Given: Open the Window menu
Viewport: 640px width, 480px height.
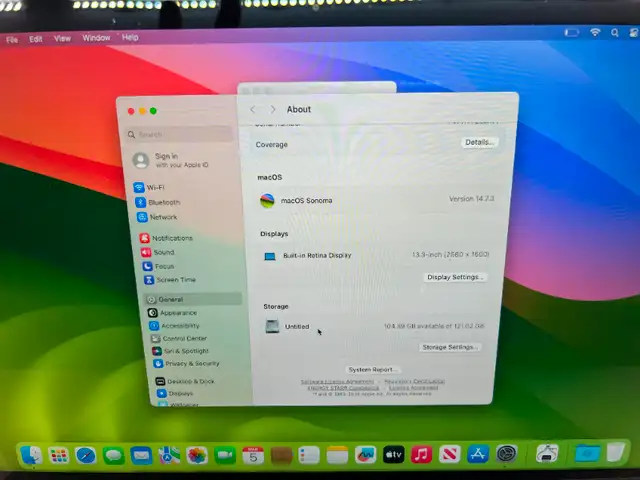Looking at the screenshot, I should click(x=96, y=38).
